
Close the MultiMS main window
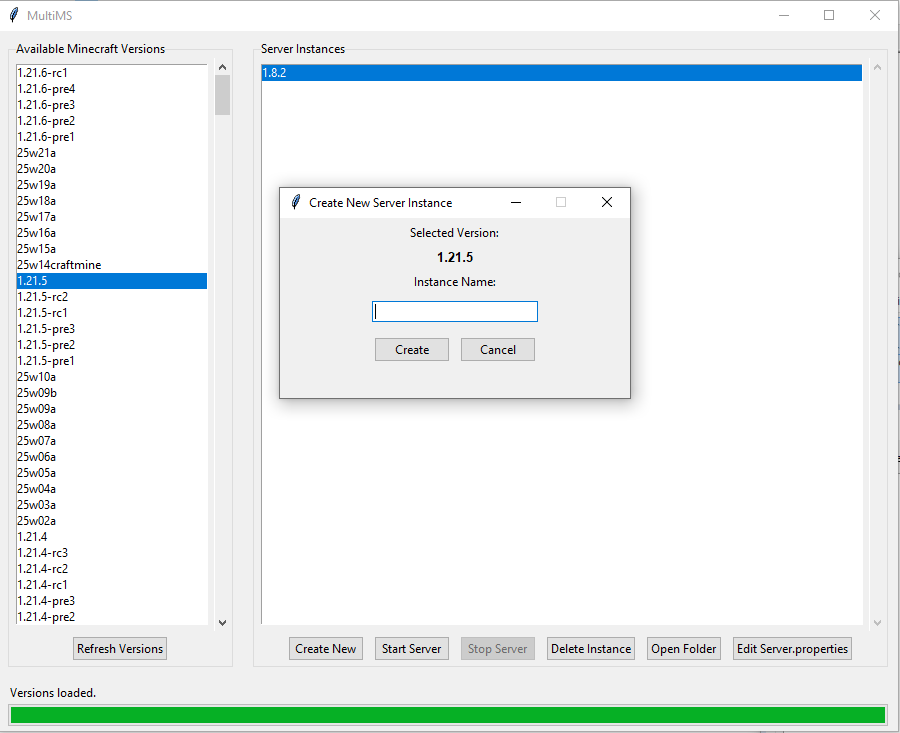coord(875,15)
